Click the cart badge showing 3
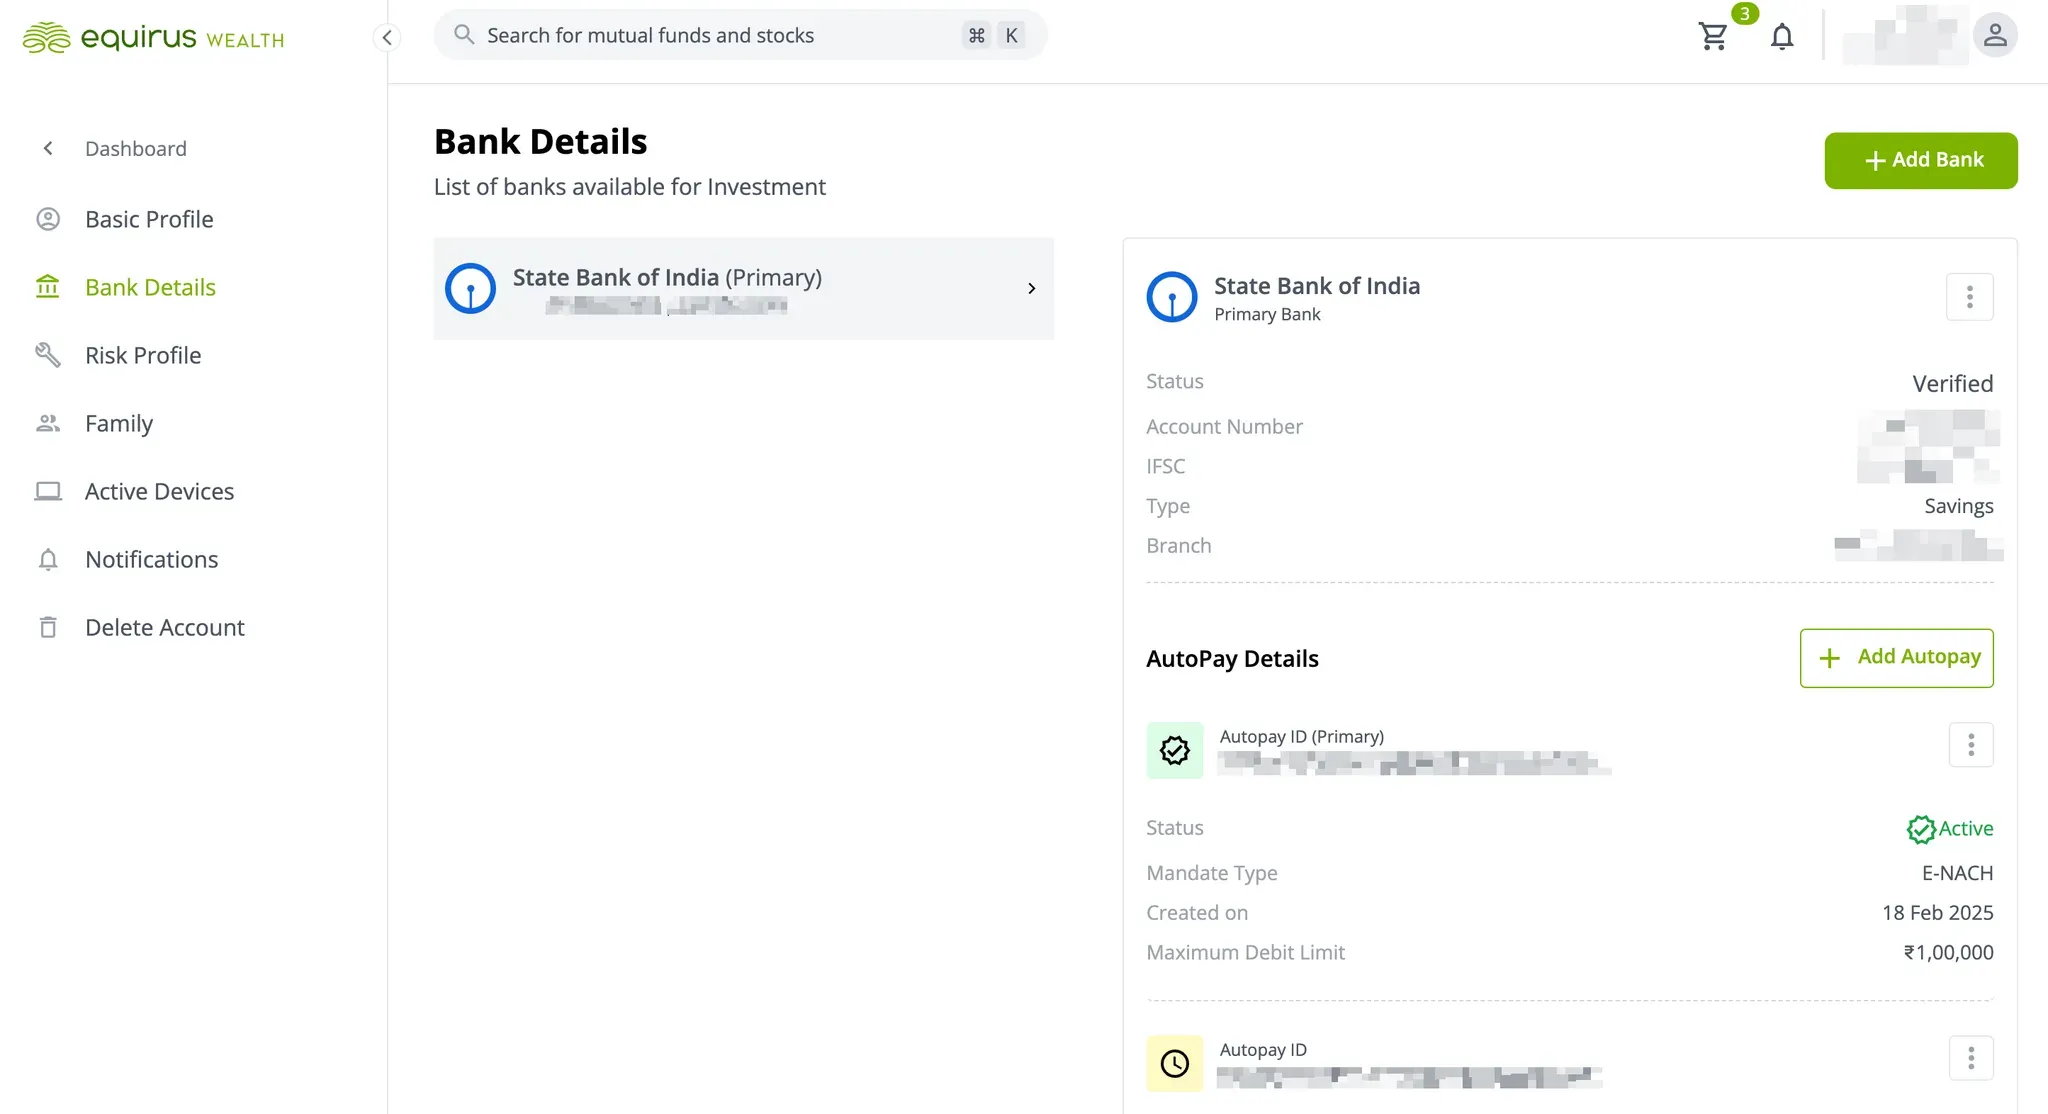The width and height of the screenshot is (2048, 1114). click(1744, 14)
